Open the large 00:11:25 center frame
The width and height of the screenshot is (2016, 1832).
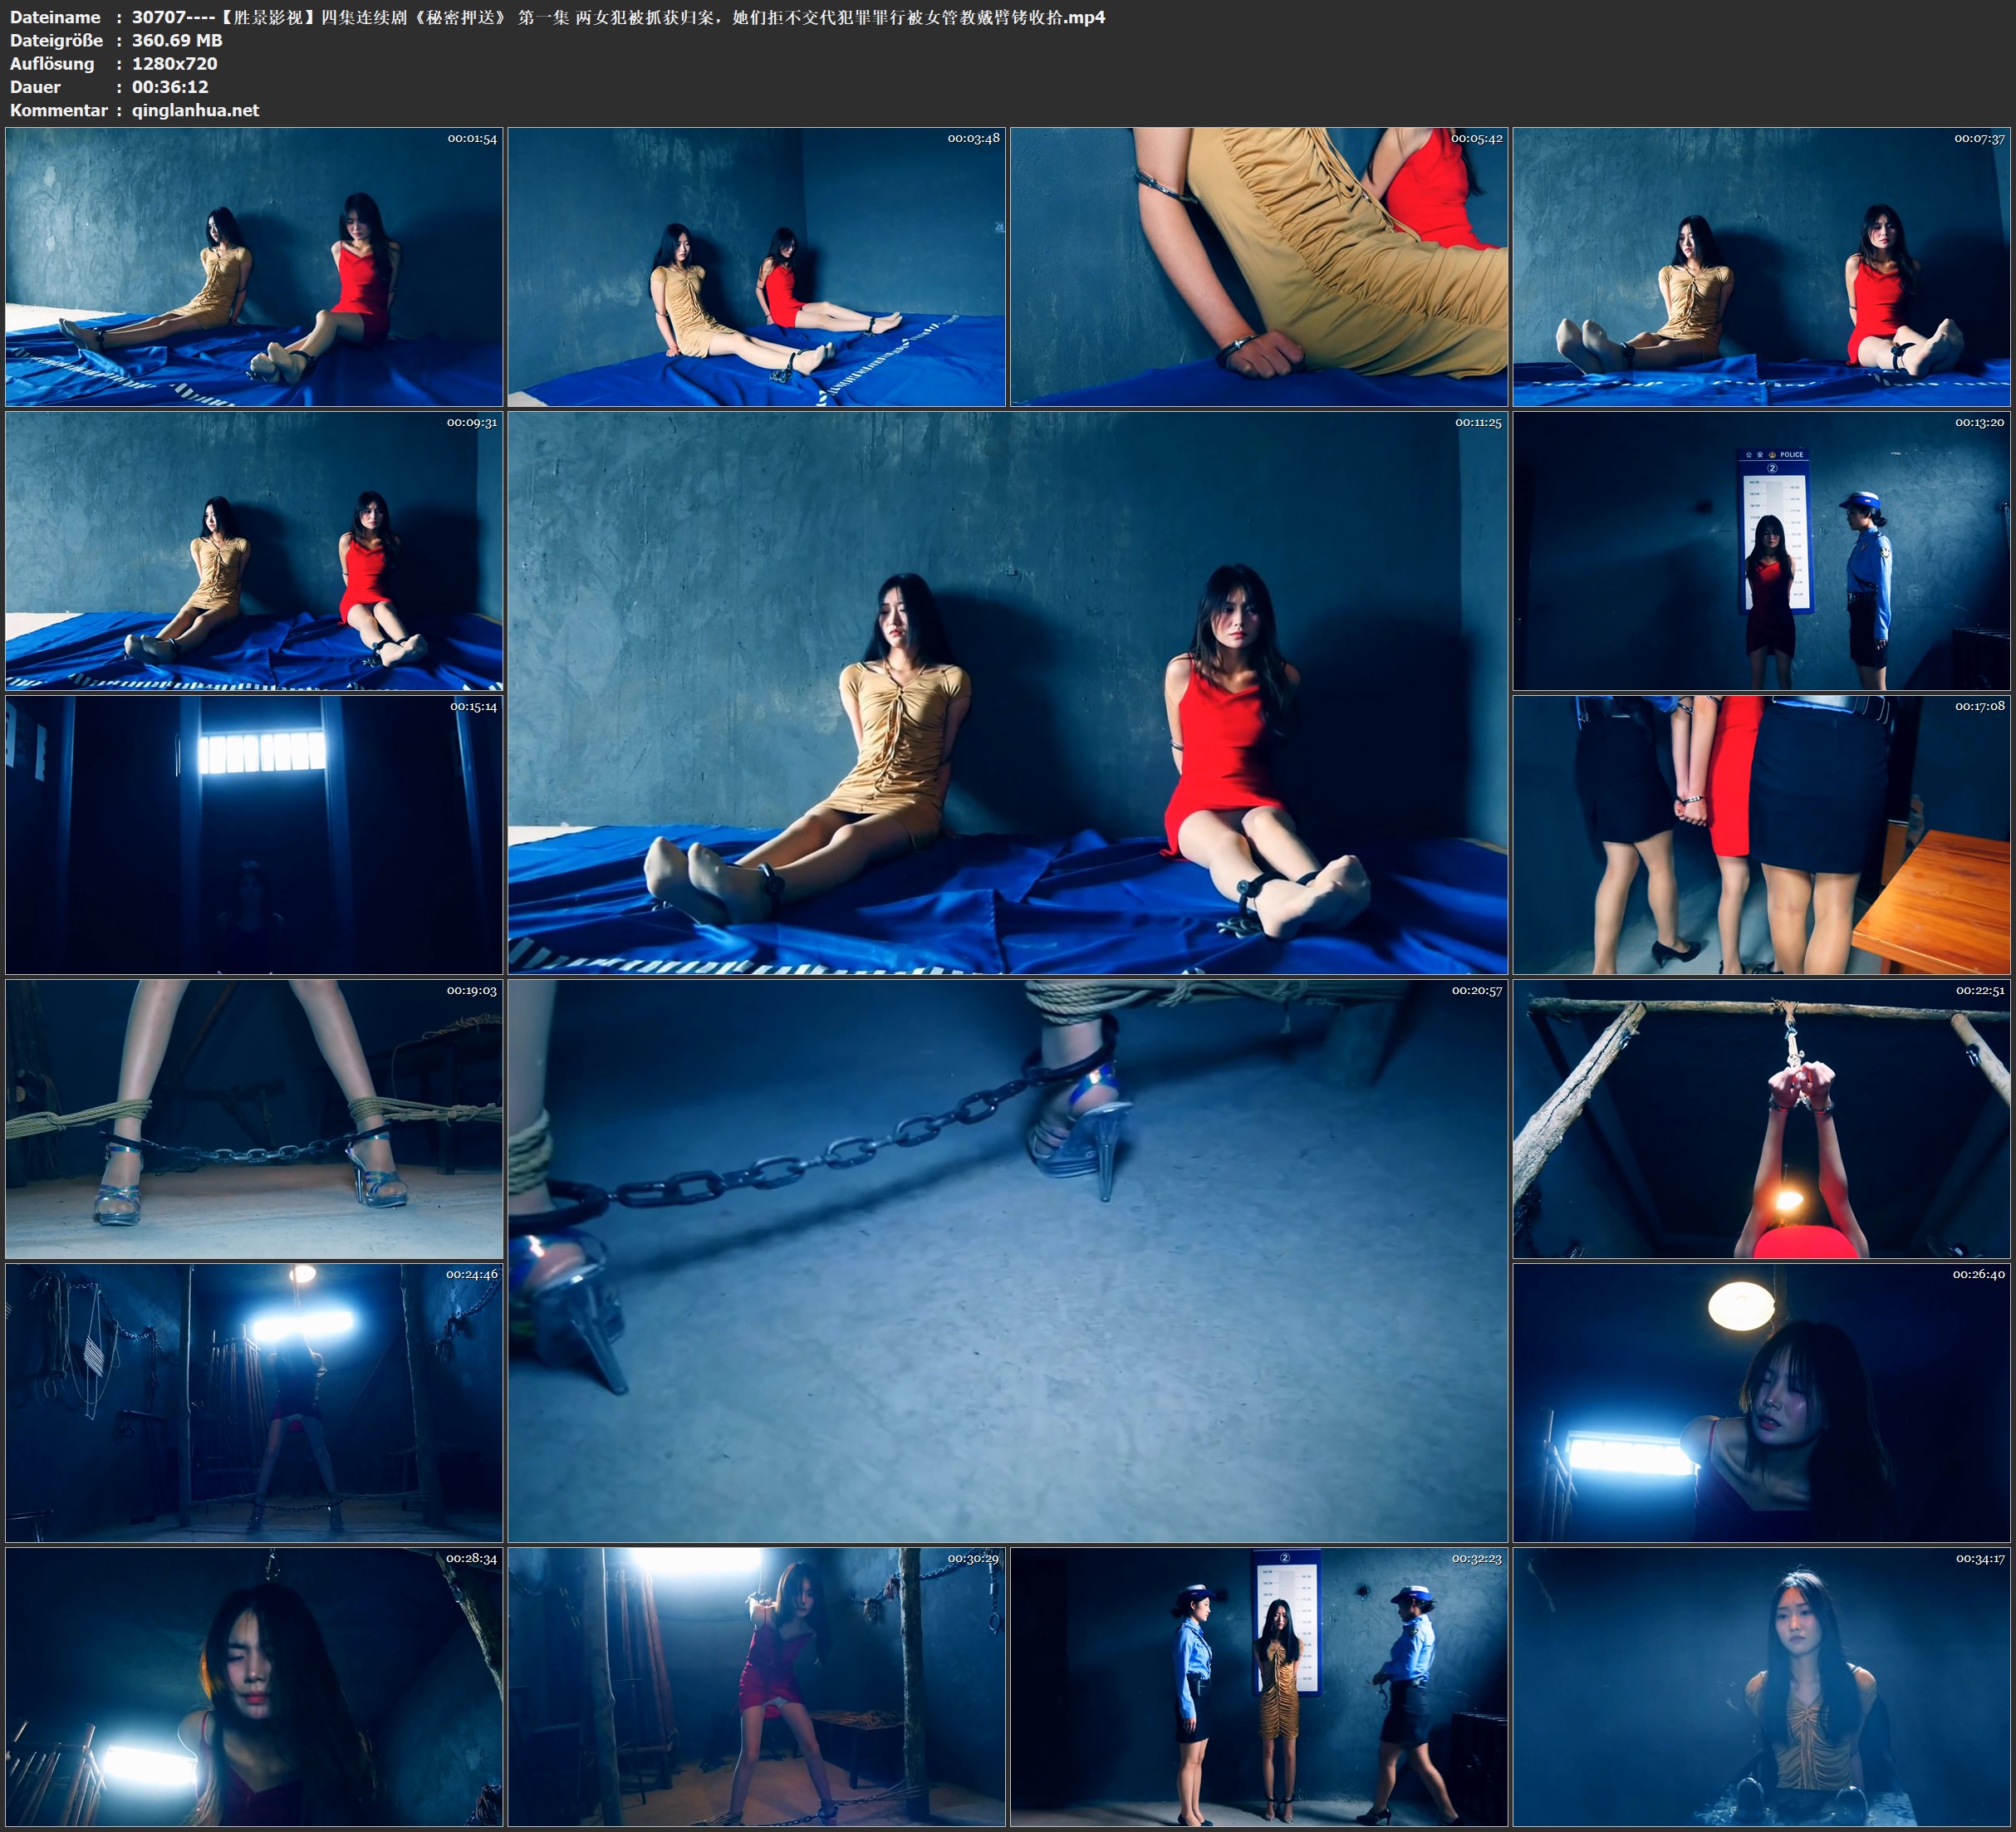click(x=1007, y=693)
